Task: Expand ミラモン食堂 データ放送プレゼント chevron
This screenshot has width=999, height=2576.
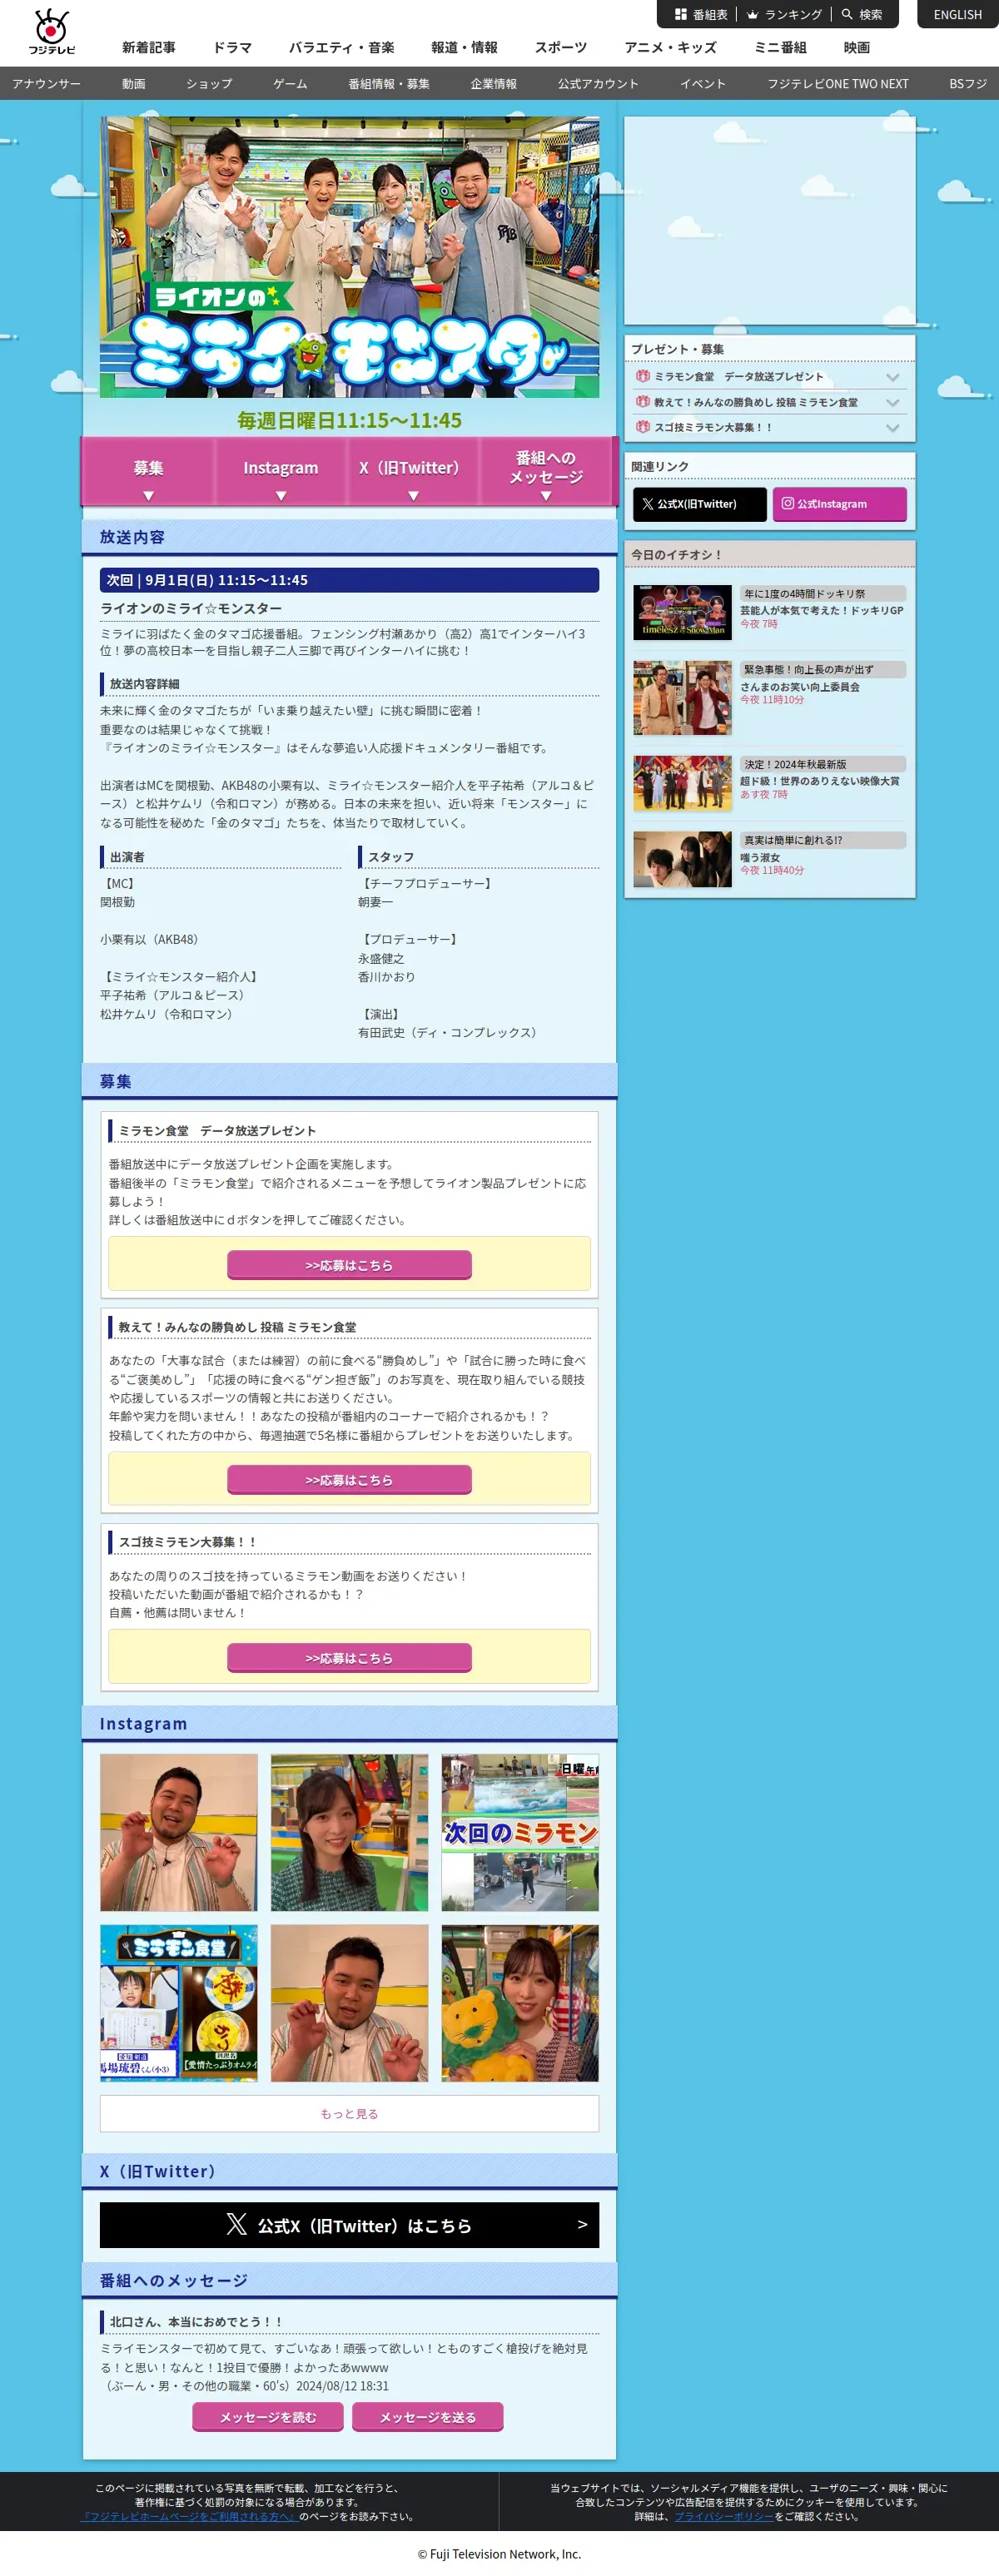Action: [x=893, y=377]
